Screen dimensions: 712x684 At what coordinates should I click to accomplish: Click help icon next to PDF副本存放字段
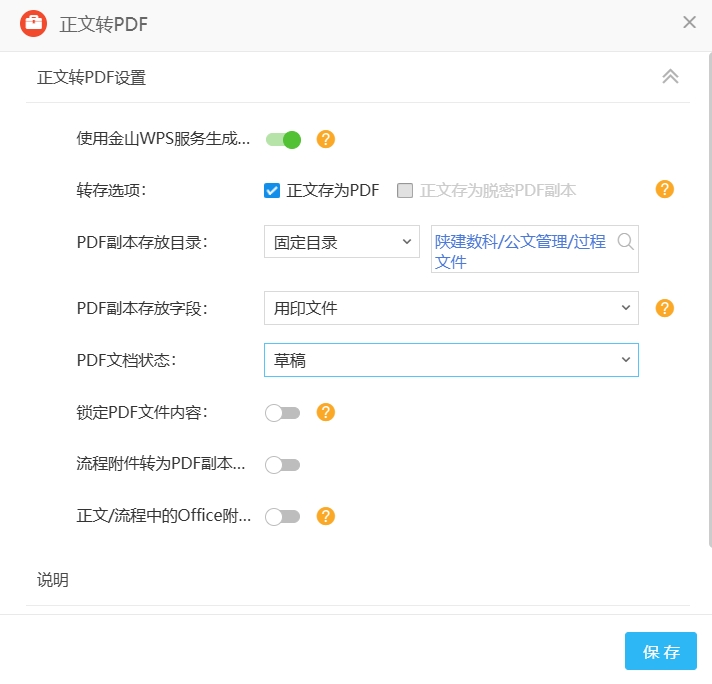coord(665,308)
